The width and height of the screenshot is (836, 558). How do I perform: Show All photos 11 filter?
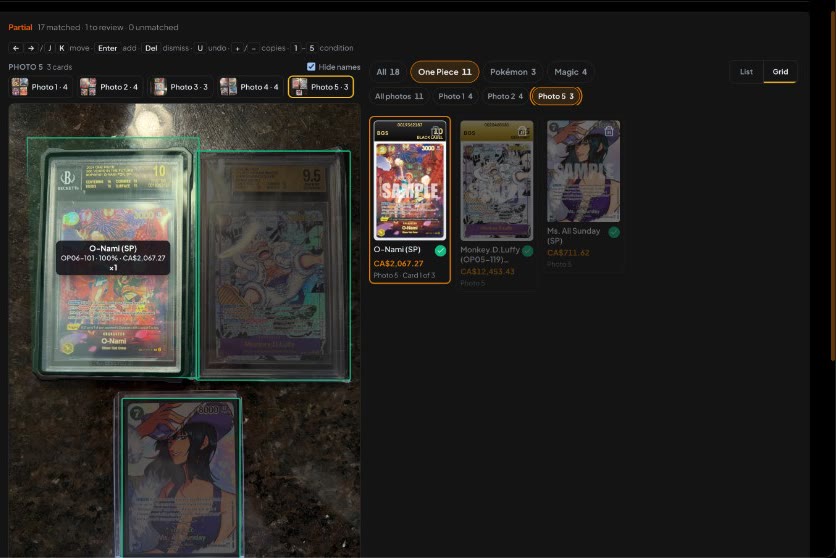click(398, 96)
